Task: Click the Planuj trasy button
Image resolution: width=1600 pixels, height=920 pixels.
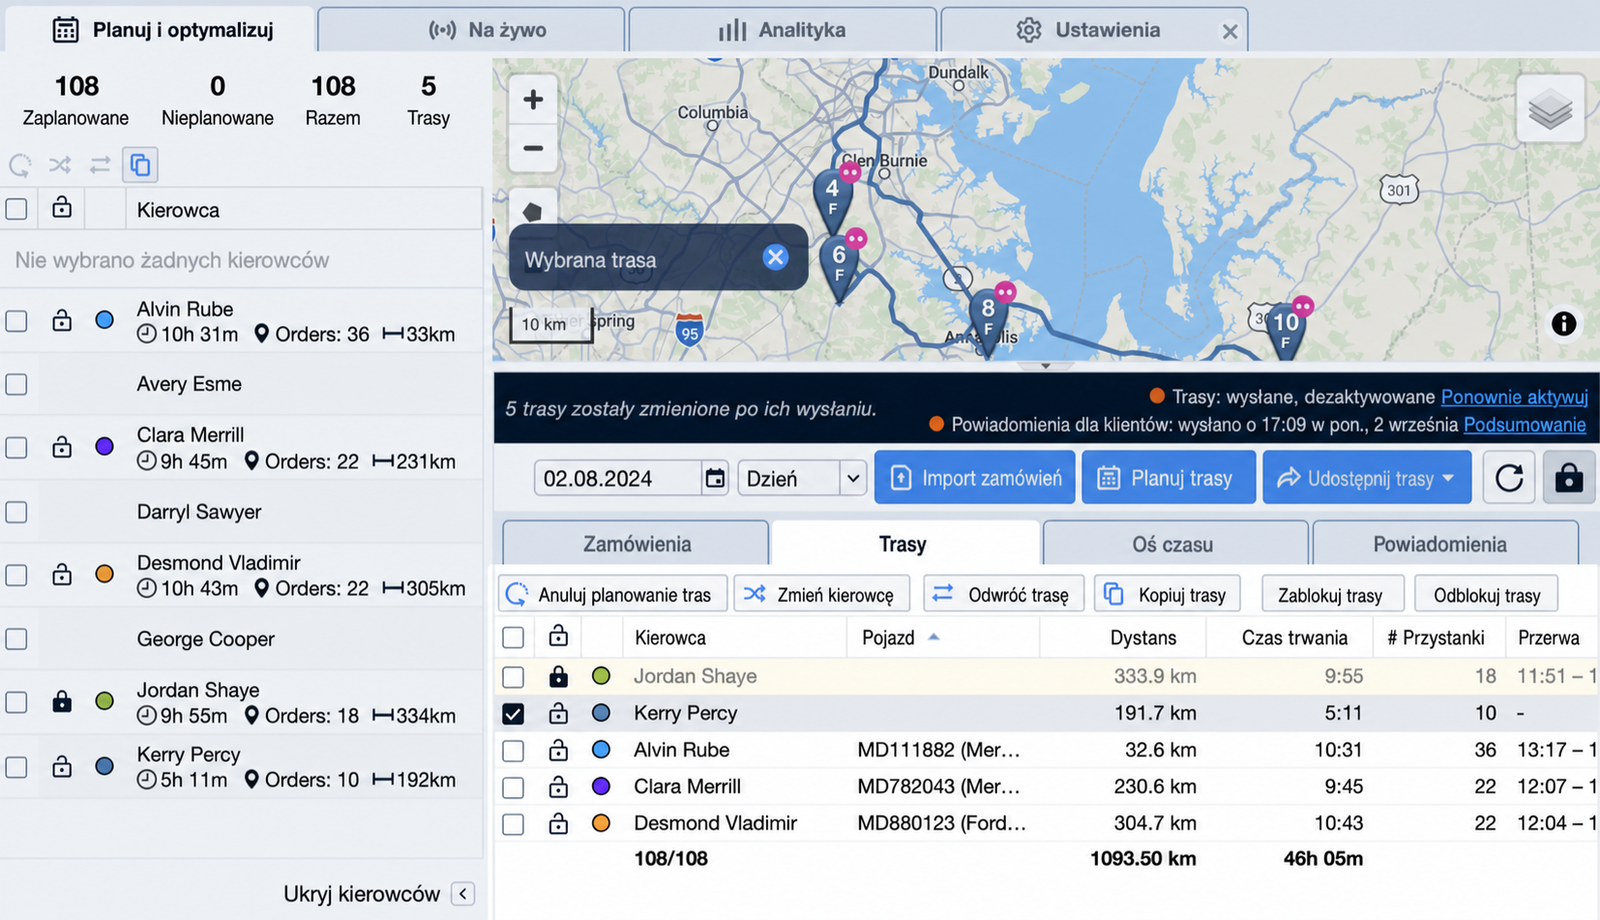Action: [1168, 478]
